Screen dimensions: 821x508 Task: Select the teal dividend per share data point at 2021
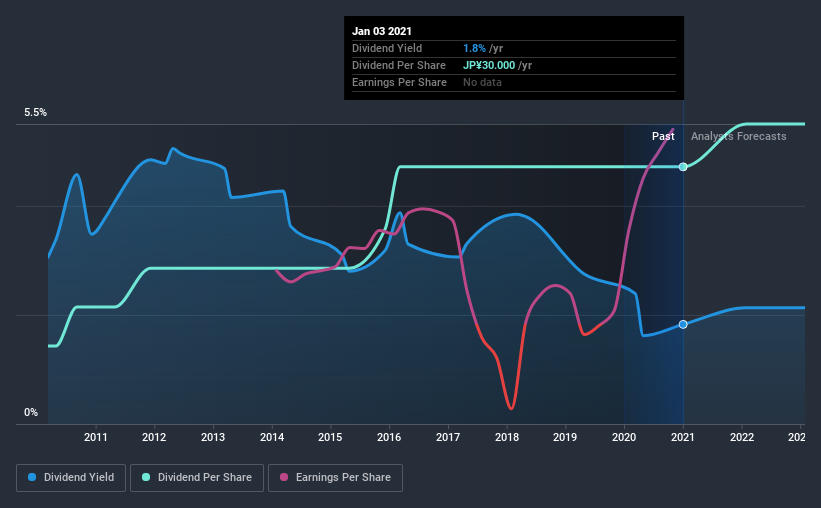click(x=683, y=167)
